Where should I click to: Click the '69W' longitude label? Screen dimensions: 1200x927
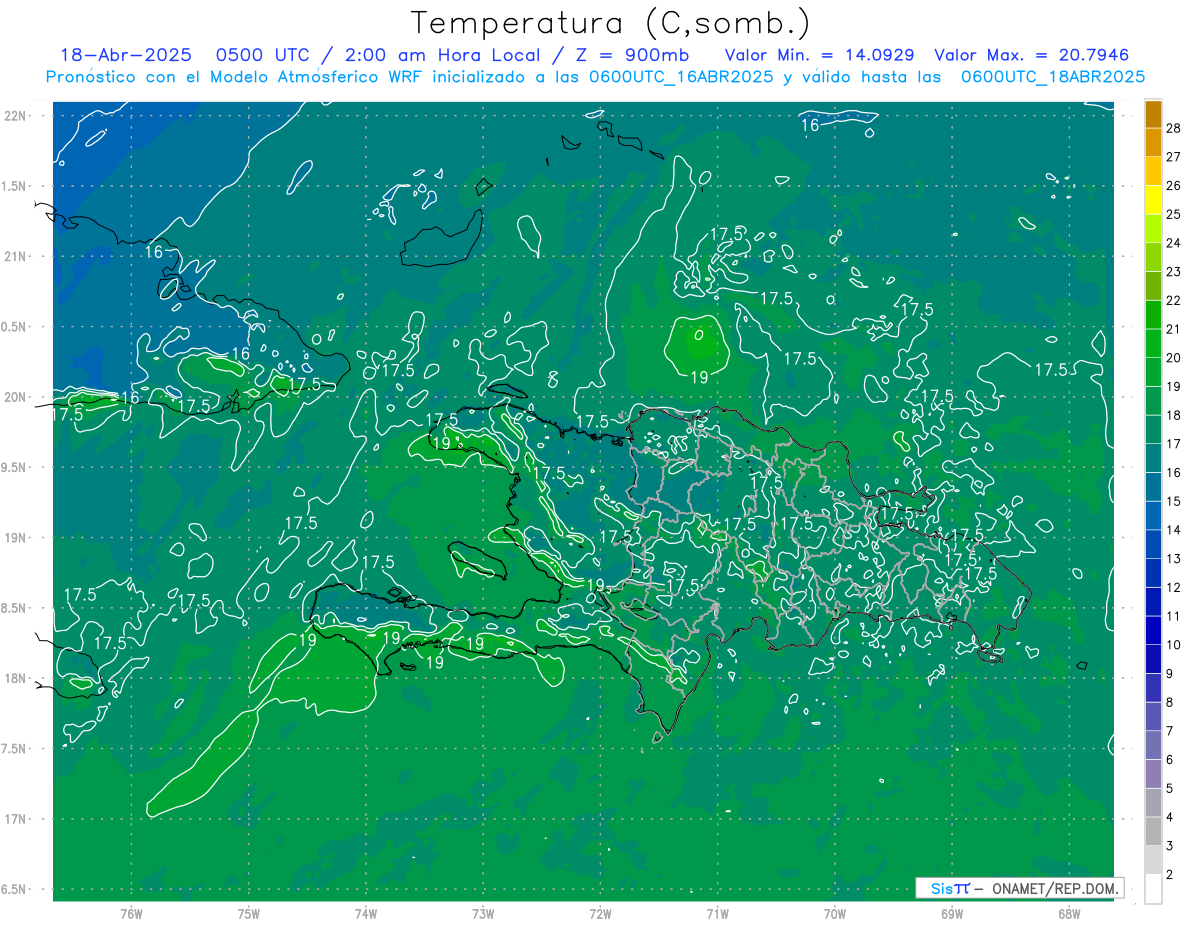click(952, 914)
